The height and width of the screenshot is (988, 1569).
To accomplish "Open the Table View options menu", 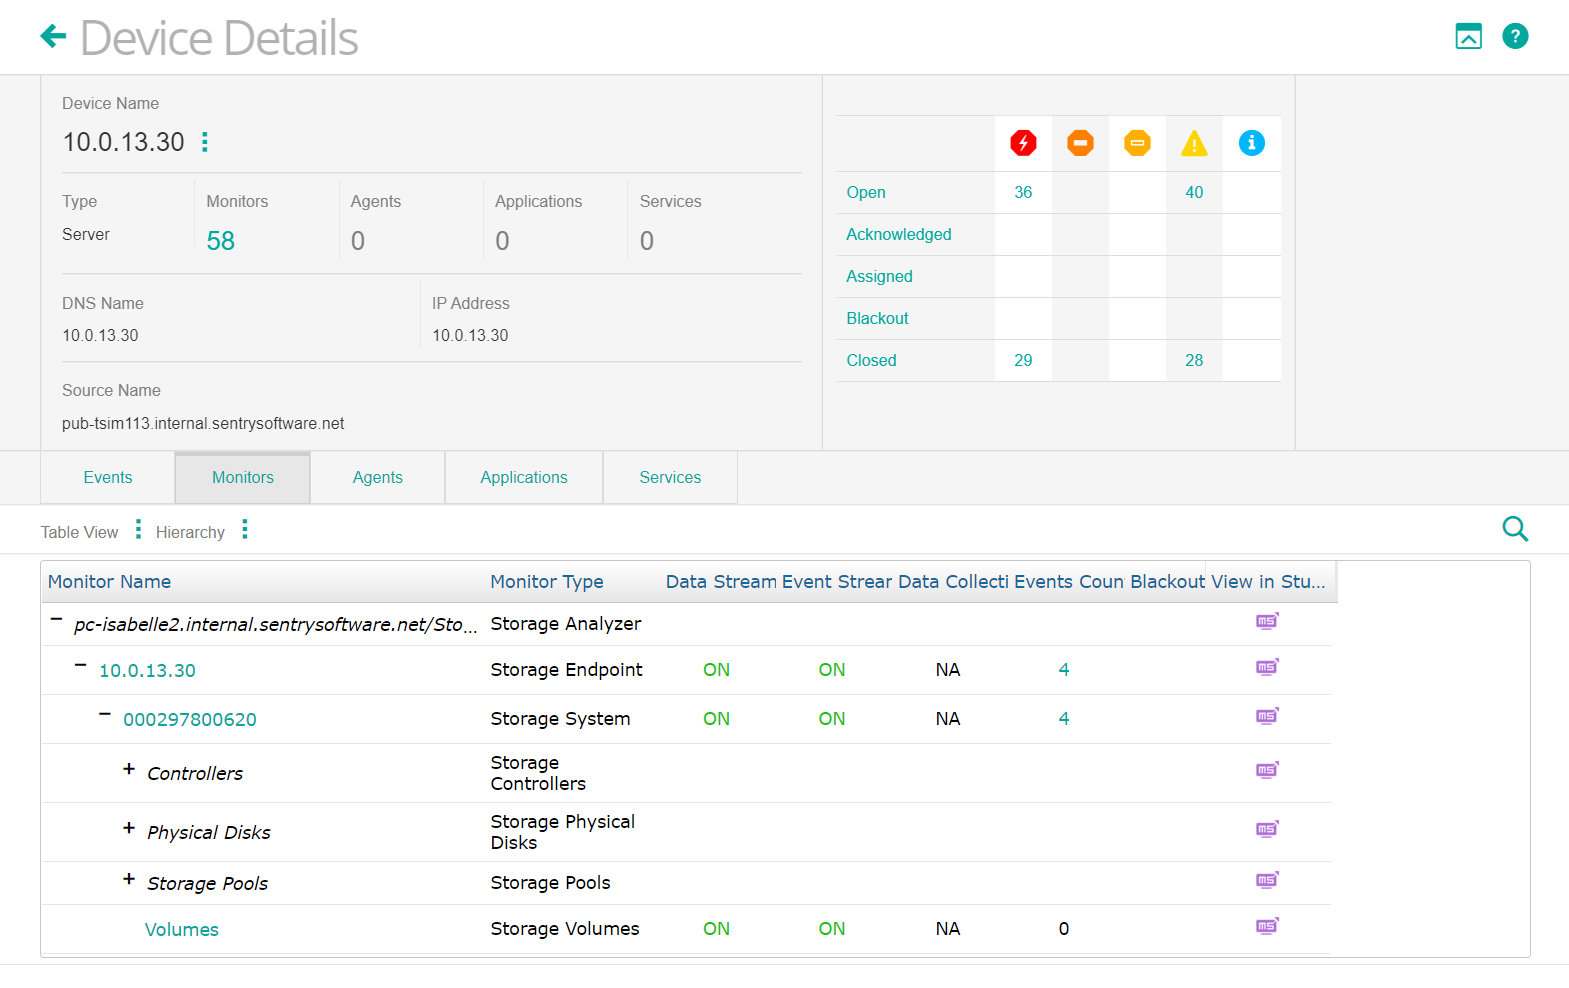I will pyautogui.click(x=138, y=530).
